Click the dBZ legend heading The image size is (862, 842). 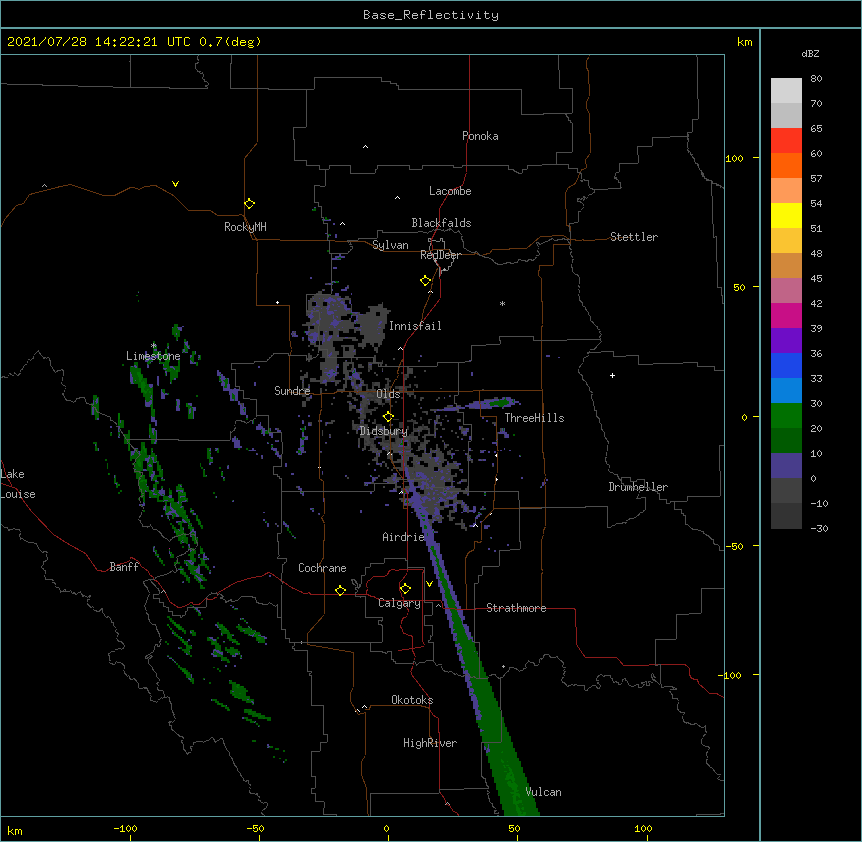(810, 53)
